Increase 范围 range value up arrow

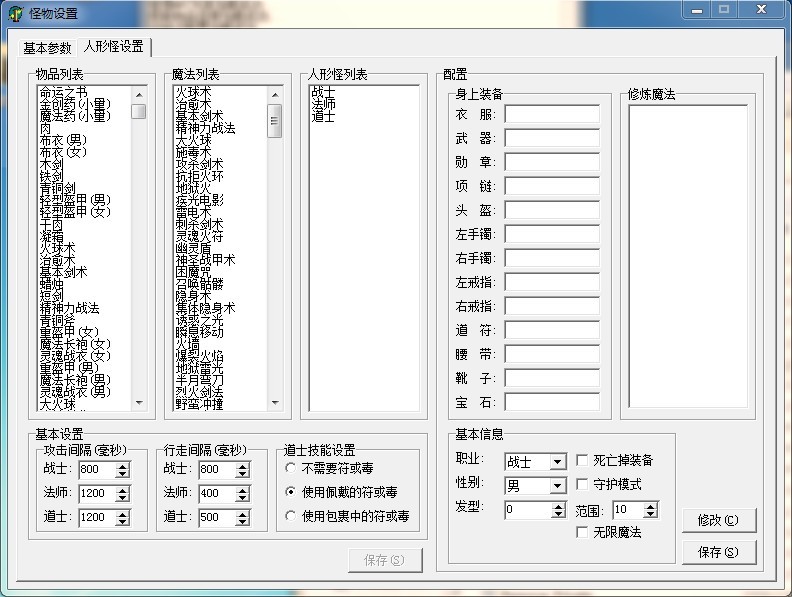click(x=651, y=506)
